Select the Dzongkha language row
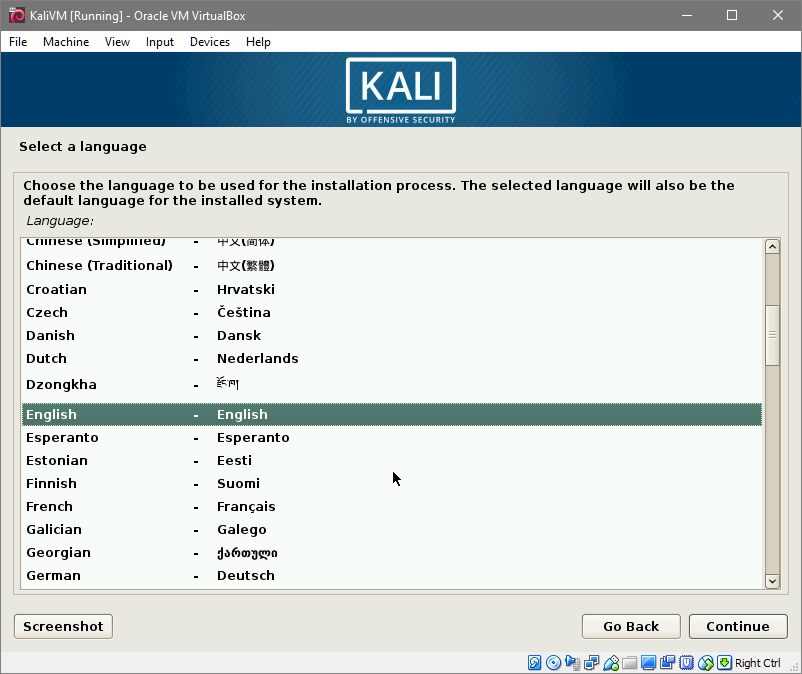802x674 pixels. (392, 385)
